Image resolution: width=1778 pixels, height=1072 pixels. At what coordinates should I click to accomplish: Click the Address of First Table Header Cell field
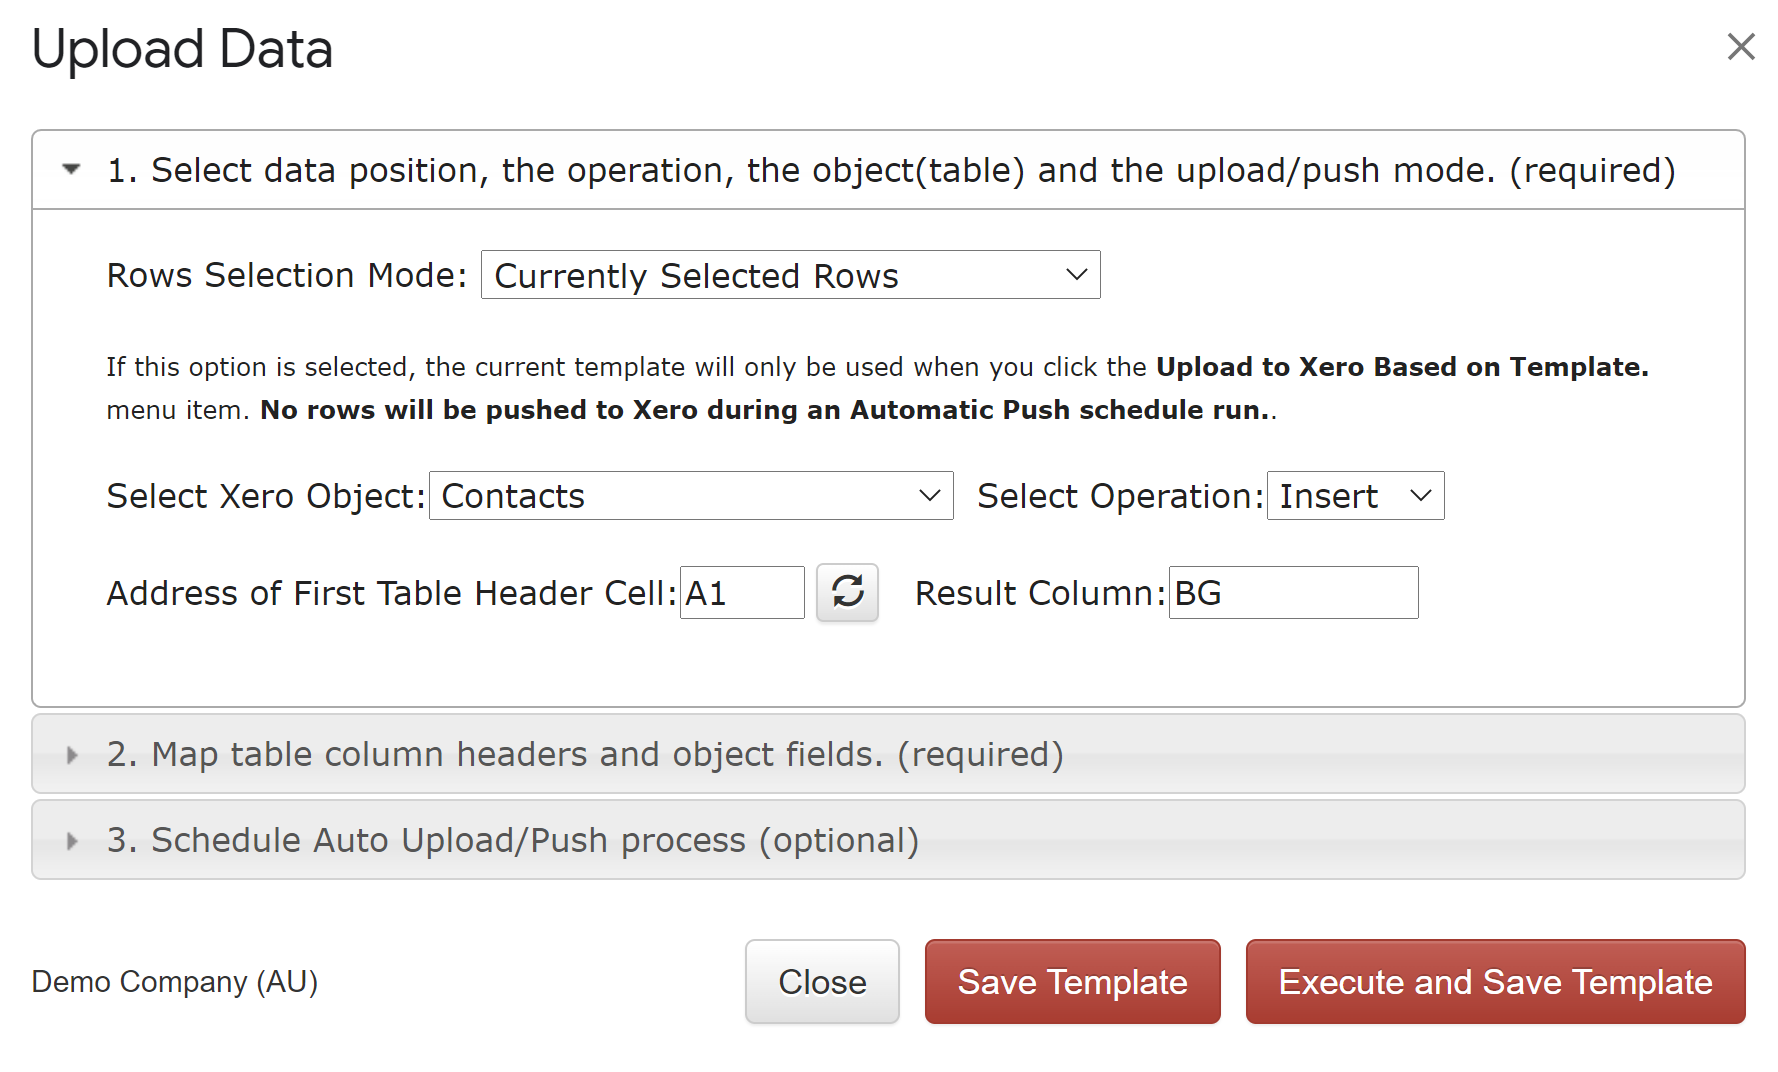742,593
